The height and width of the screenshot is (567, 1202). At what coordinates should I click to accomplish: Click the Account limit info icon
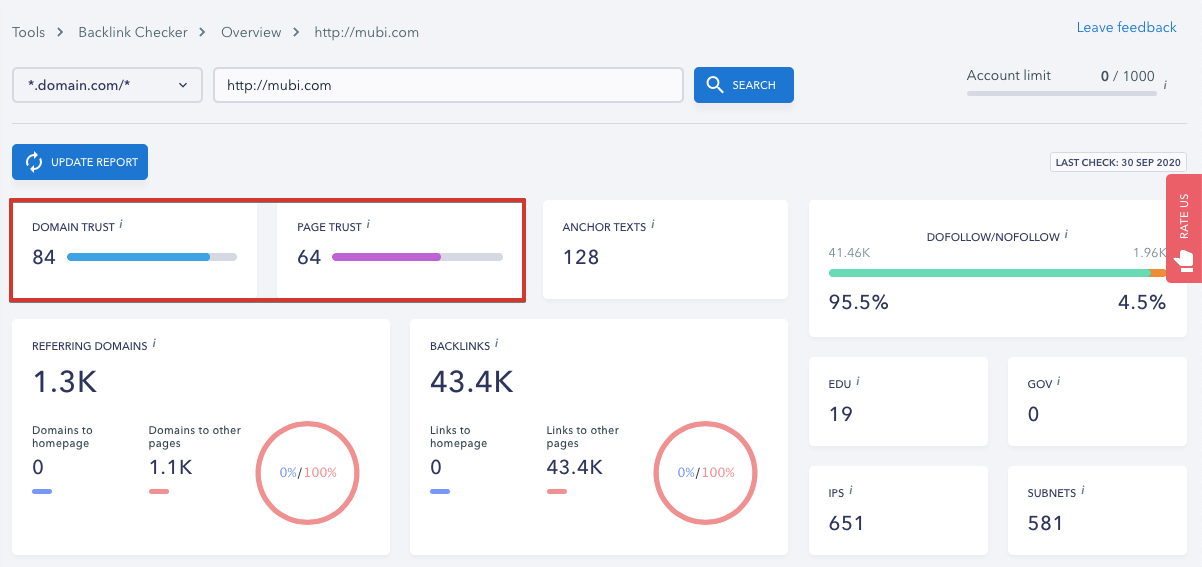[x=1165, y=86]
